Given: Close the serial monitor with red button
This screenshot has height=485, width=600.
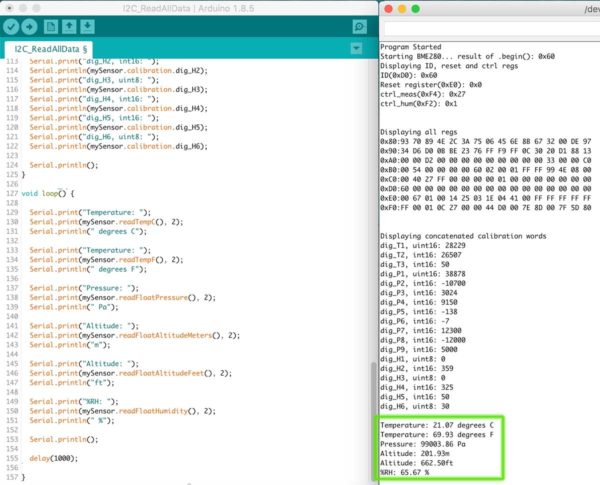Looking at the screenshot, I should [389, 9].
